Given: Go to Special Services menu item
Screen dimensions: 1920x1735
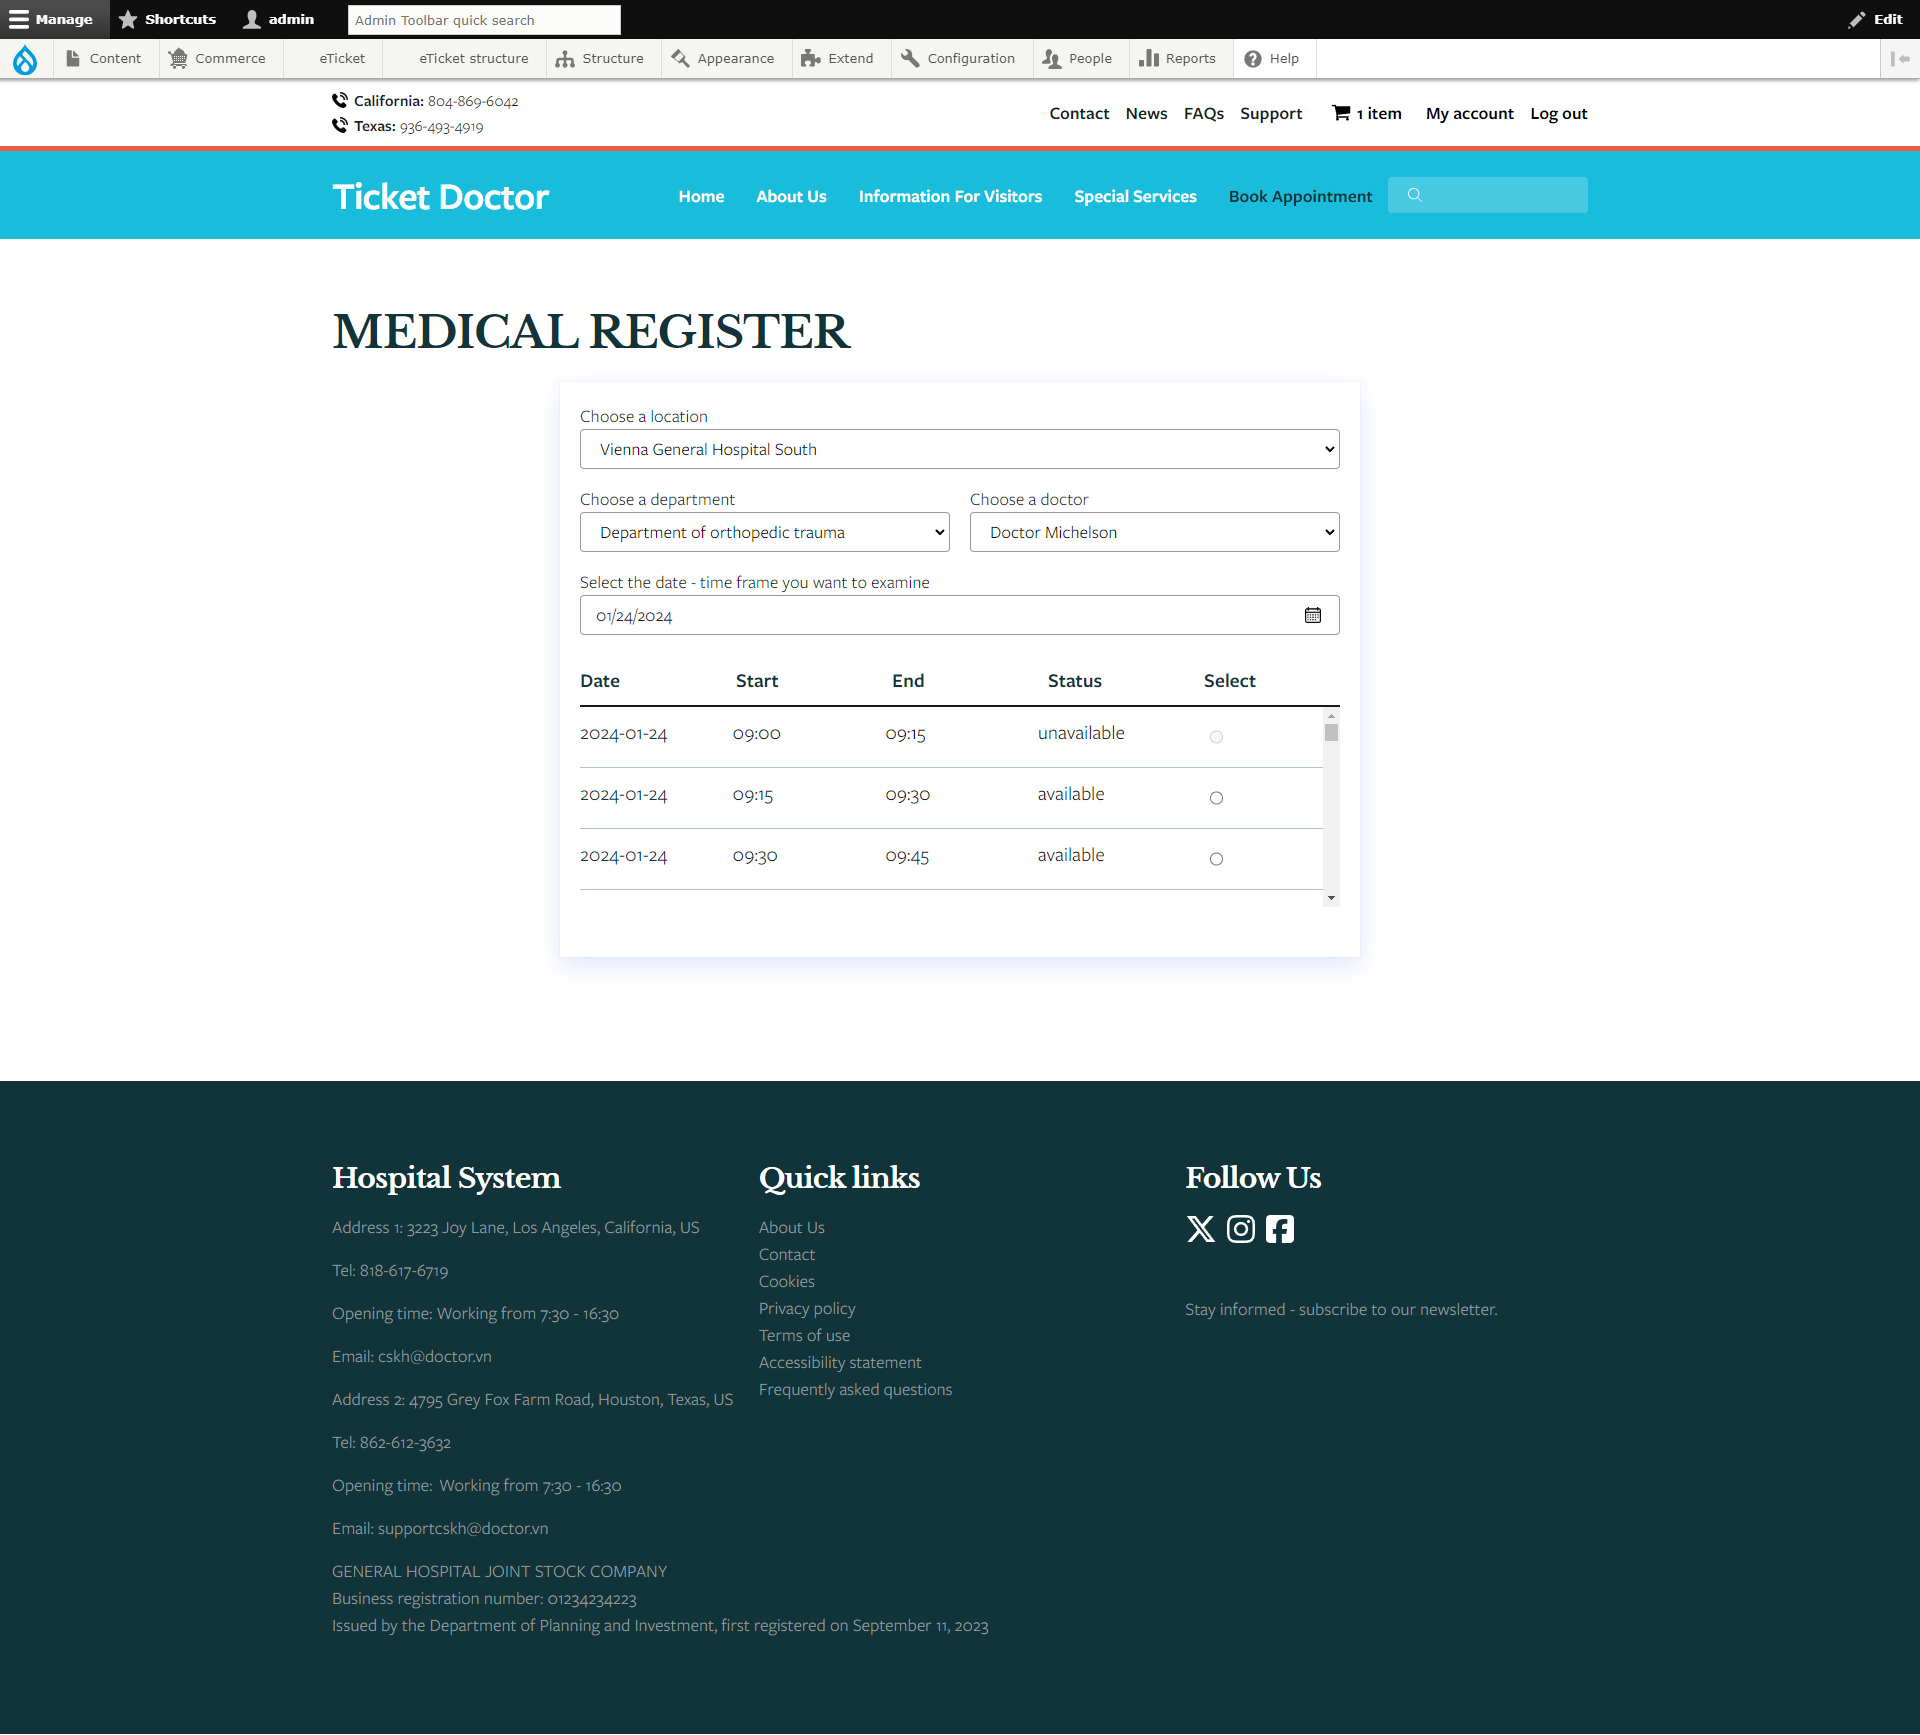Looking at the screenshot, I should [x=1135, y=196].
